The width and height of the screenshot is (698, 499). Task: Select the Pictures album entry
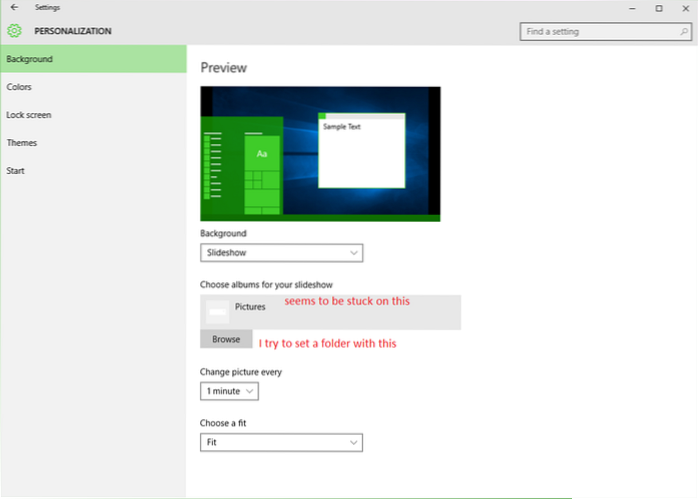click(x=330, y=312)
